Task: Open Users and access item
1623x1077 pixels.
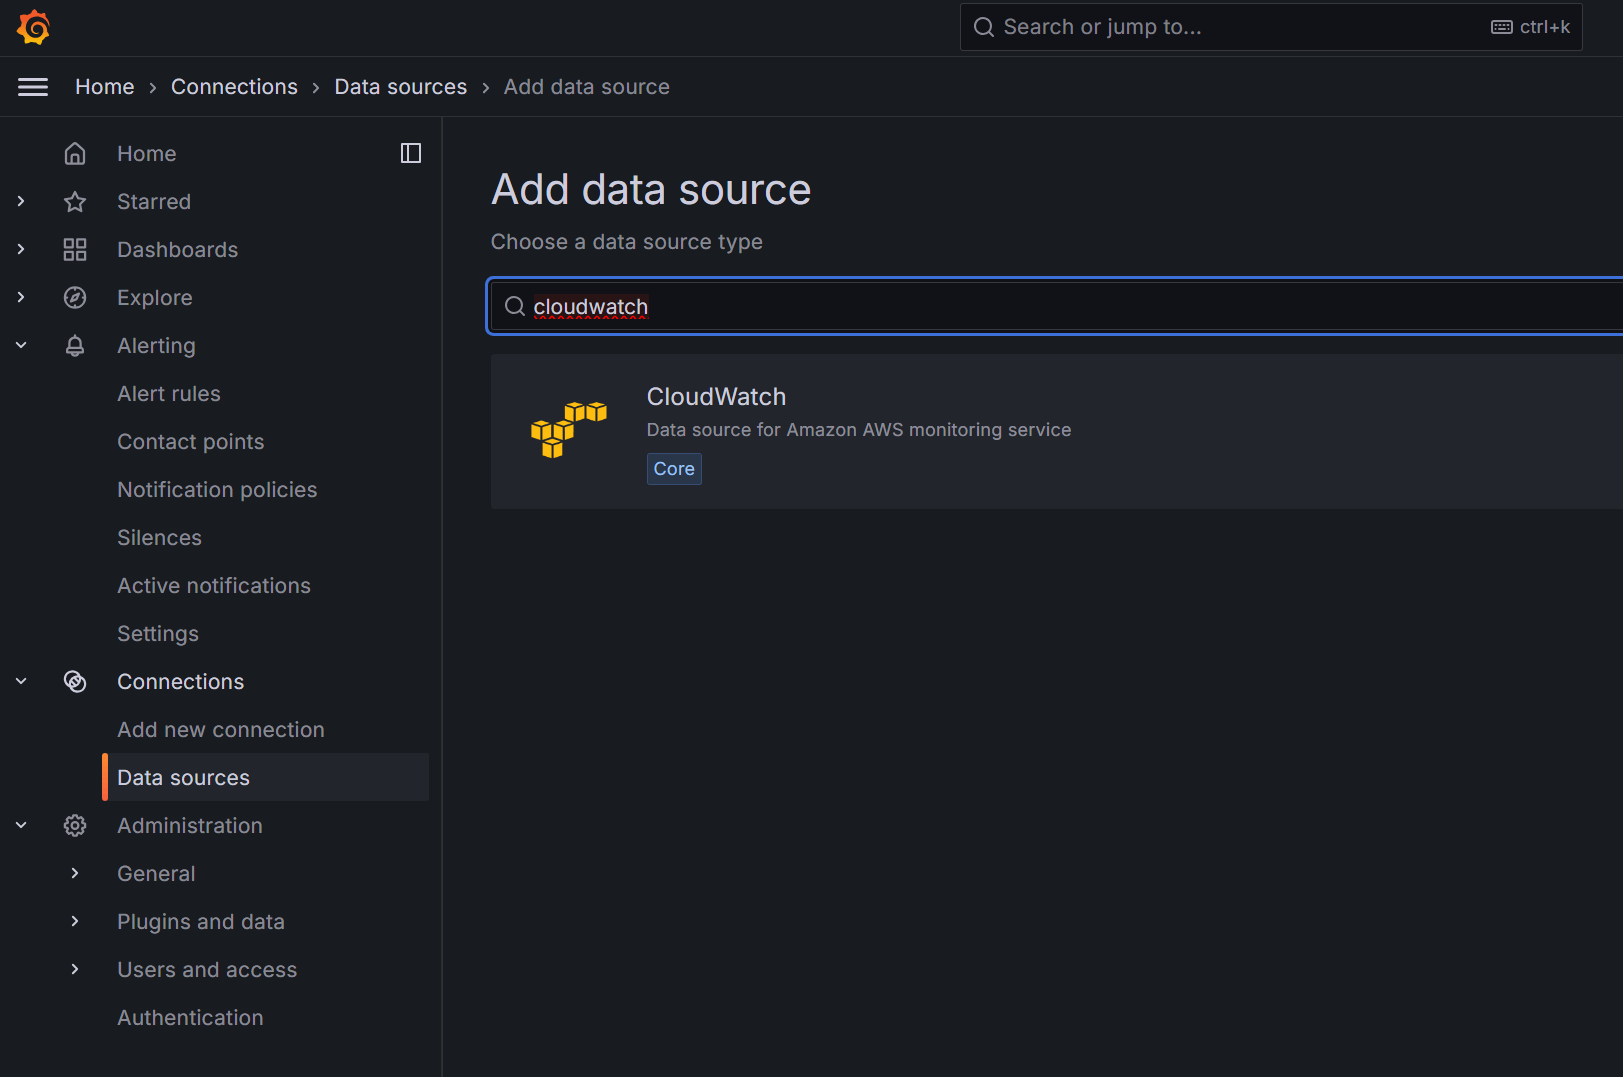Action: click(x=207, y=969)
